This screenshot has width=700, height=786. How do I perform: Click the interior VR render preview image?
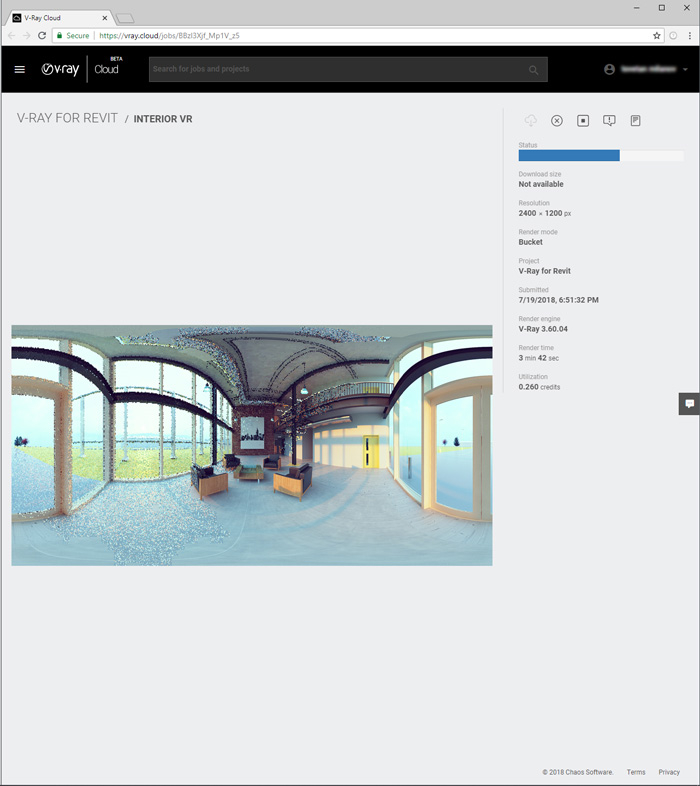[x=252, y=445]
